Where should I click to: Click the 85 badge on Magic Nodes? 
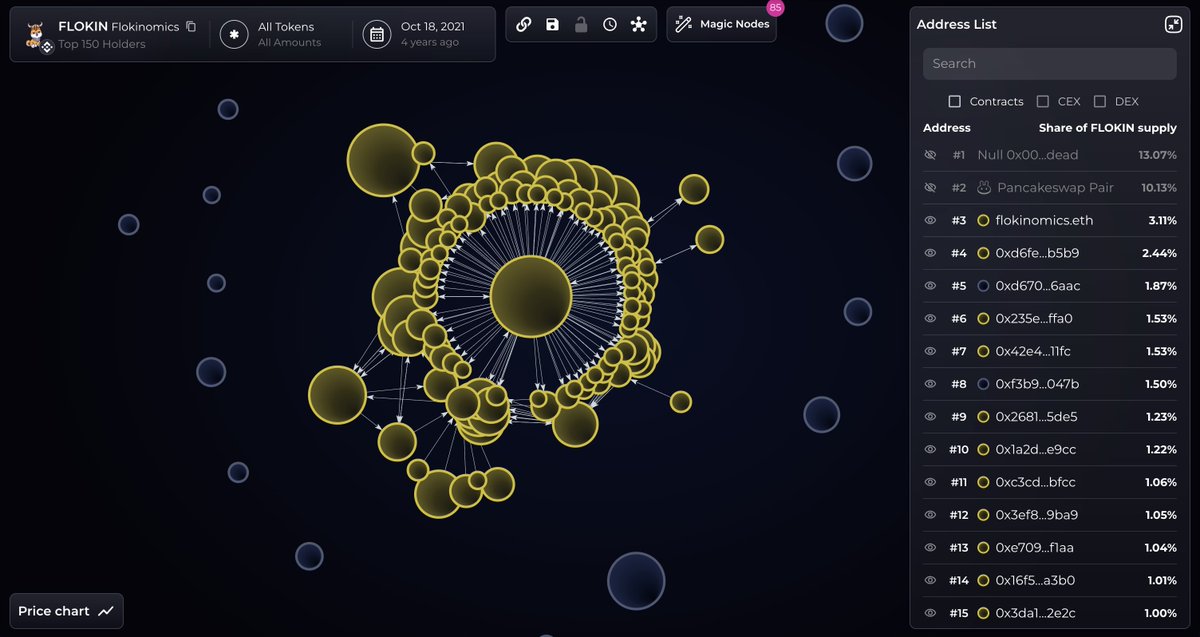[775, 8]
